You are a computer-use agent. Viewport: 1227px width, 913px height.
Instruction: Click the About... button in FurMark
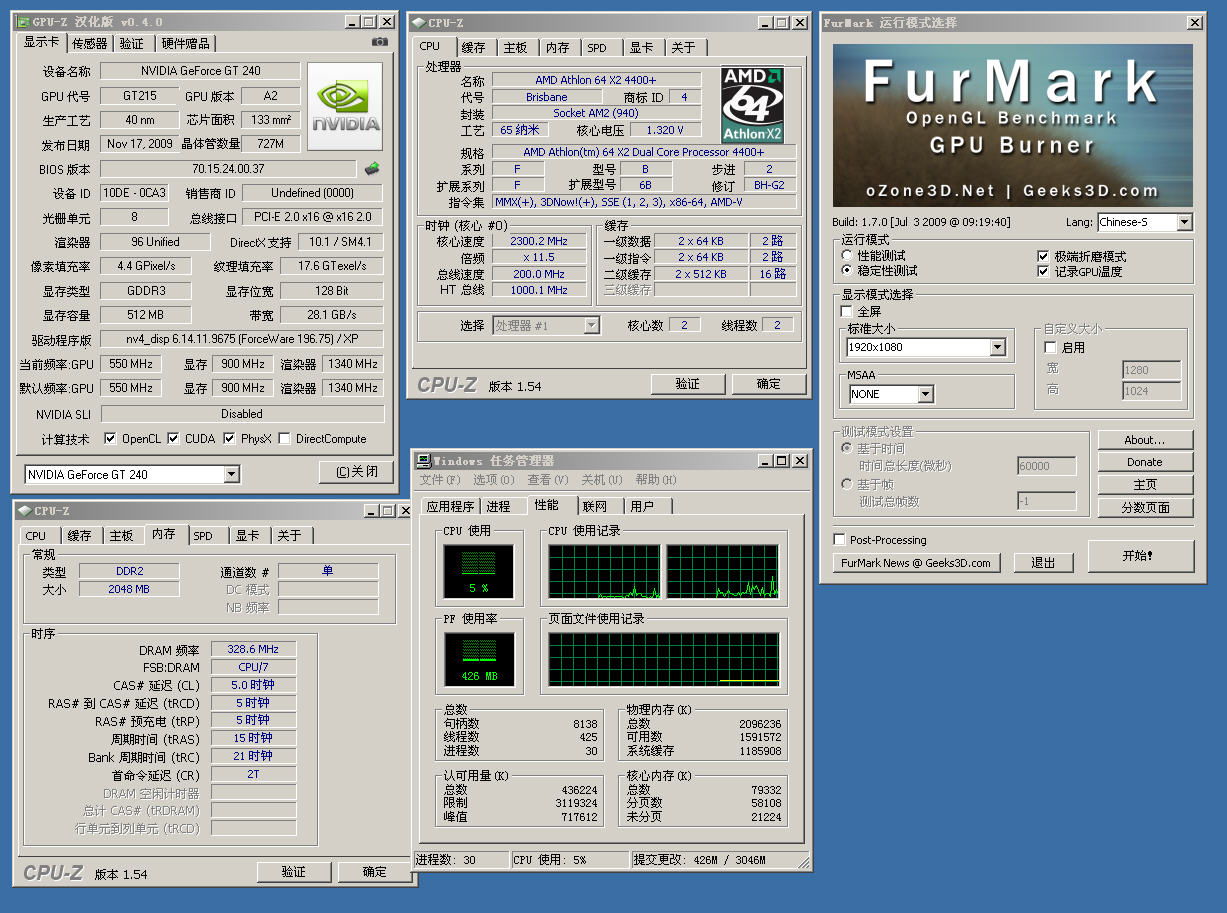pyautogui.click(x=1145, y=440)
